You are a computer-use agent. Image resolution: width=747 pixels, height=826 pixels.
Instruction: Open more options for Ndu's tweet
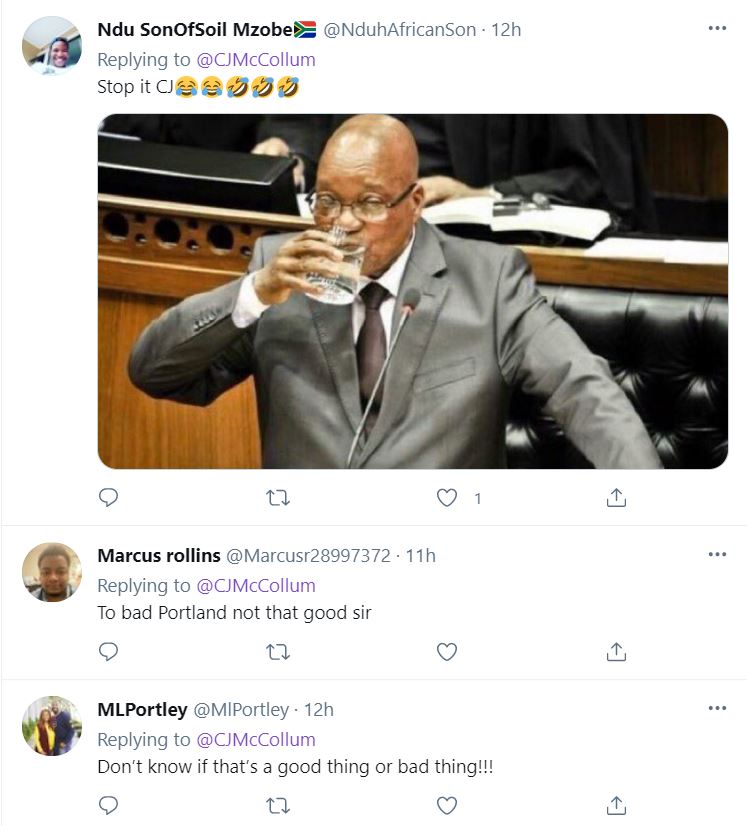pos(717,28)
